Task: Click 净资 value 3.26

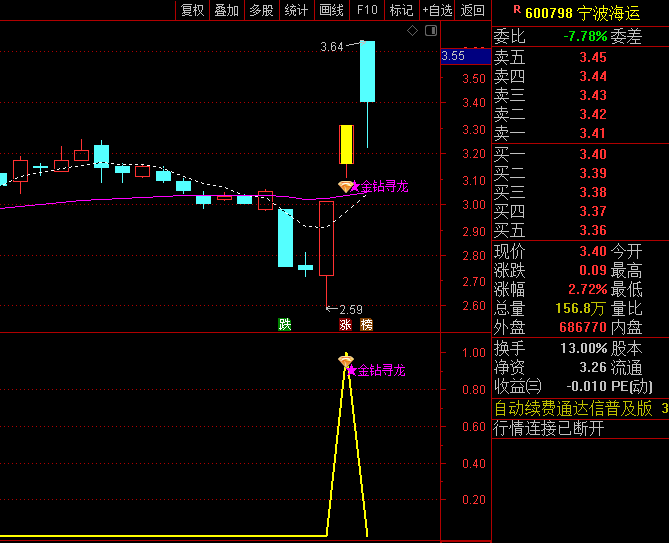Action: [x=593, y=367]
